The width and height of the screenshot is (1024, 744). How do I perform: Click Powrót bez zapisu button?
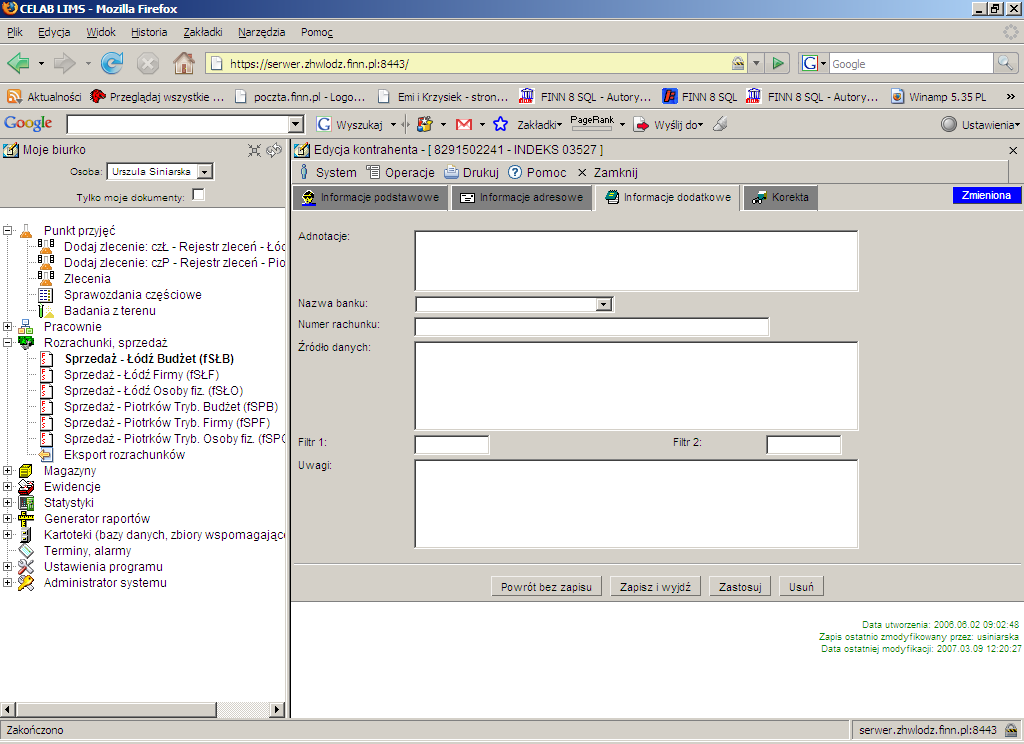(x=547, y=587)
